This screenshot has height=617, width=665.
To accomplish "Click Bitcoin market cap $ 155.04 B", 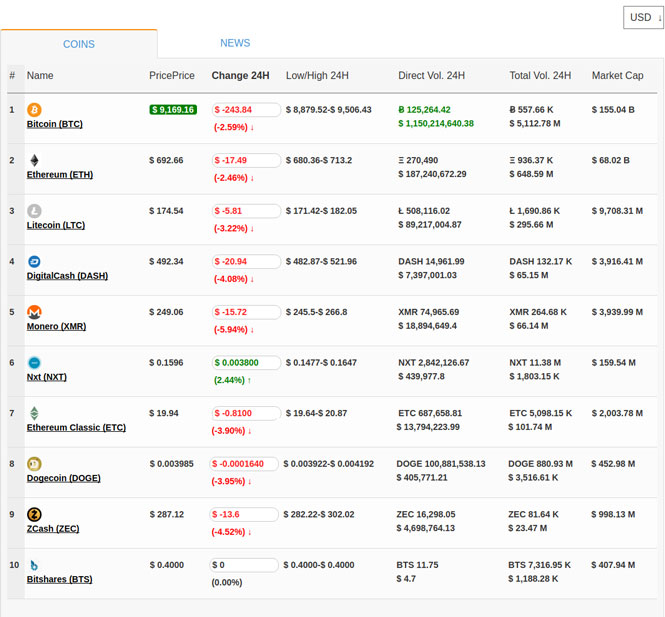I will [x=613, y=110].
